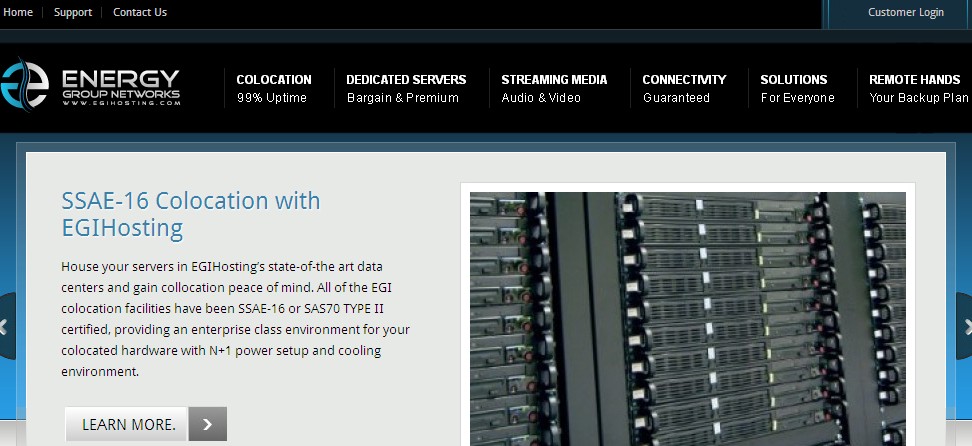
Task: Select Connectivity menu item
Action: 684,88
